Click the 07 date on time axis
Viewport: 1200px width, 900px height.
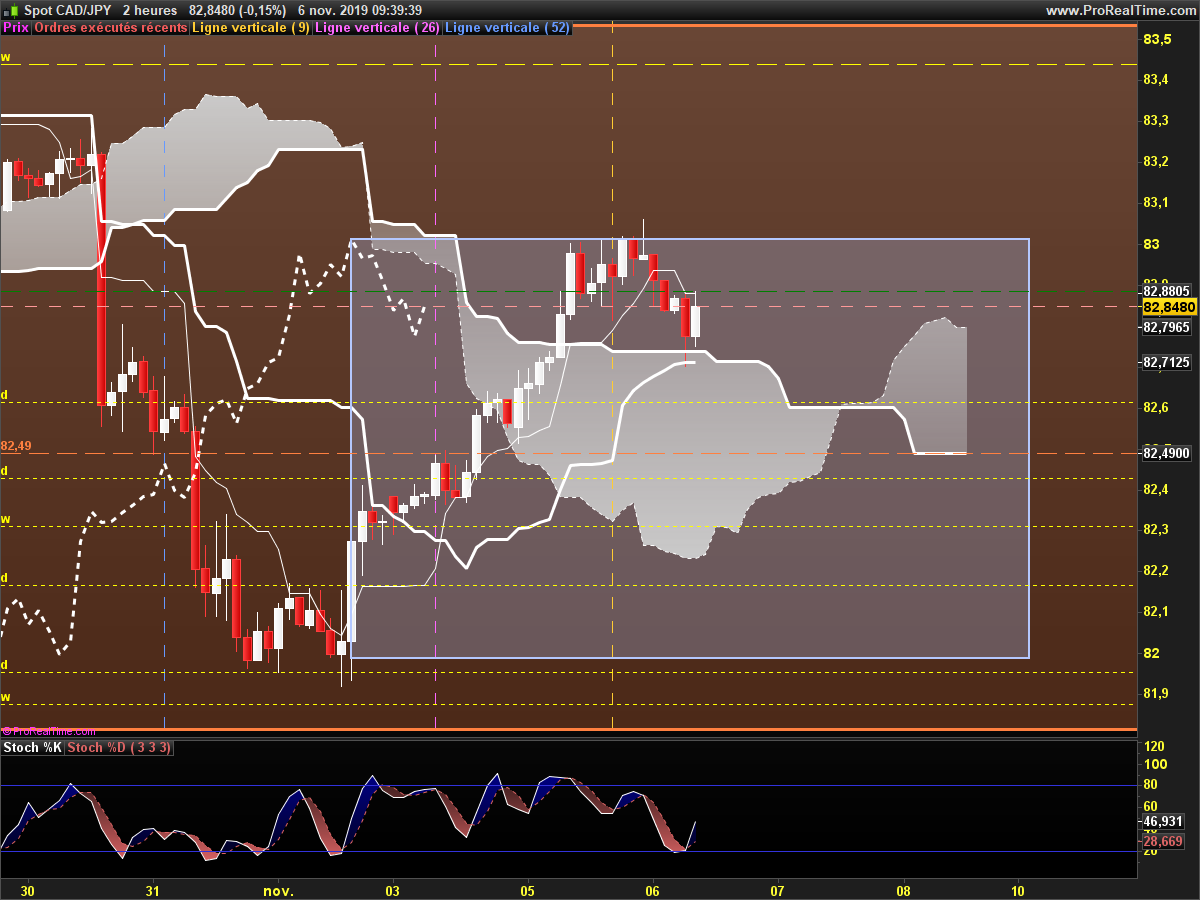click(x=778, y=891)
